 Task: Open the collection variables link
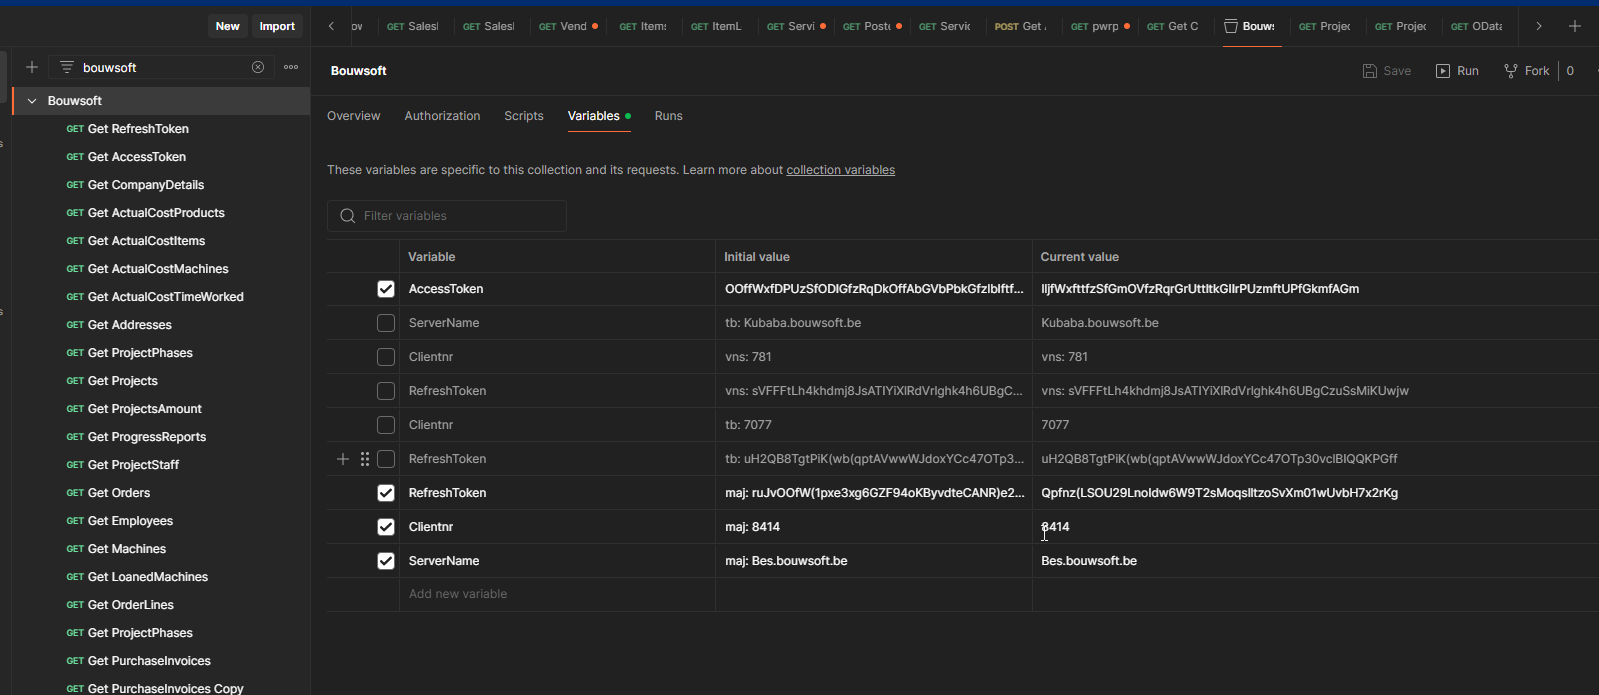click(x=841, y=170)
